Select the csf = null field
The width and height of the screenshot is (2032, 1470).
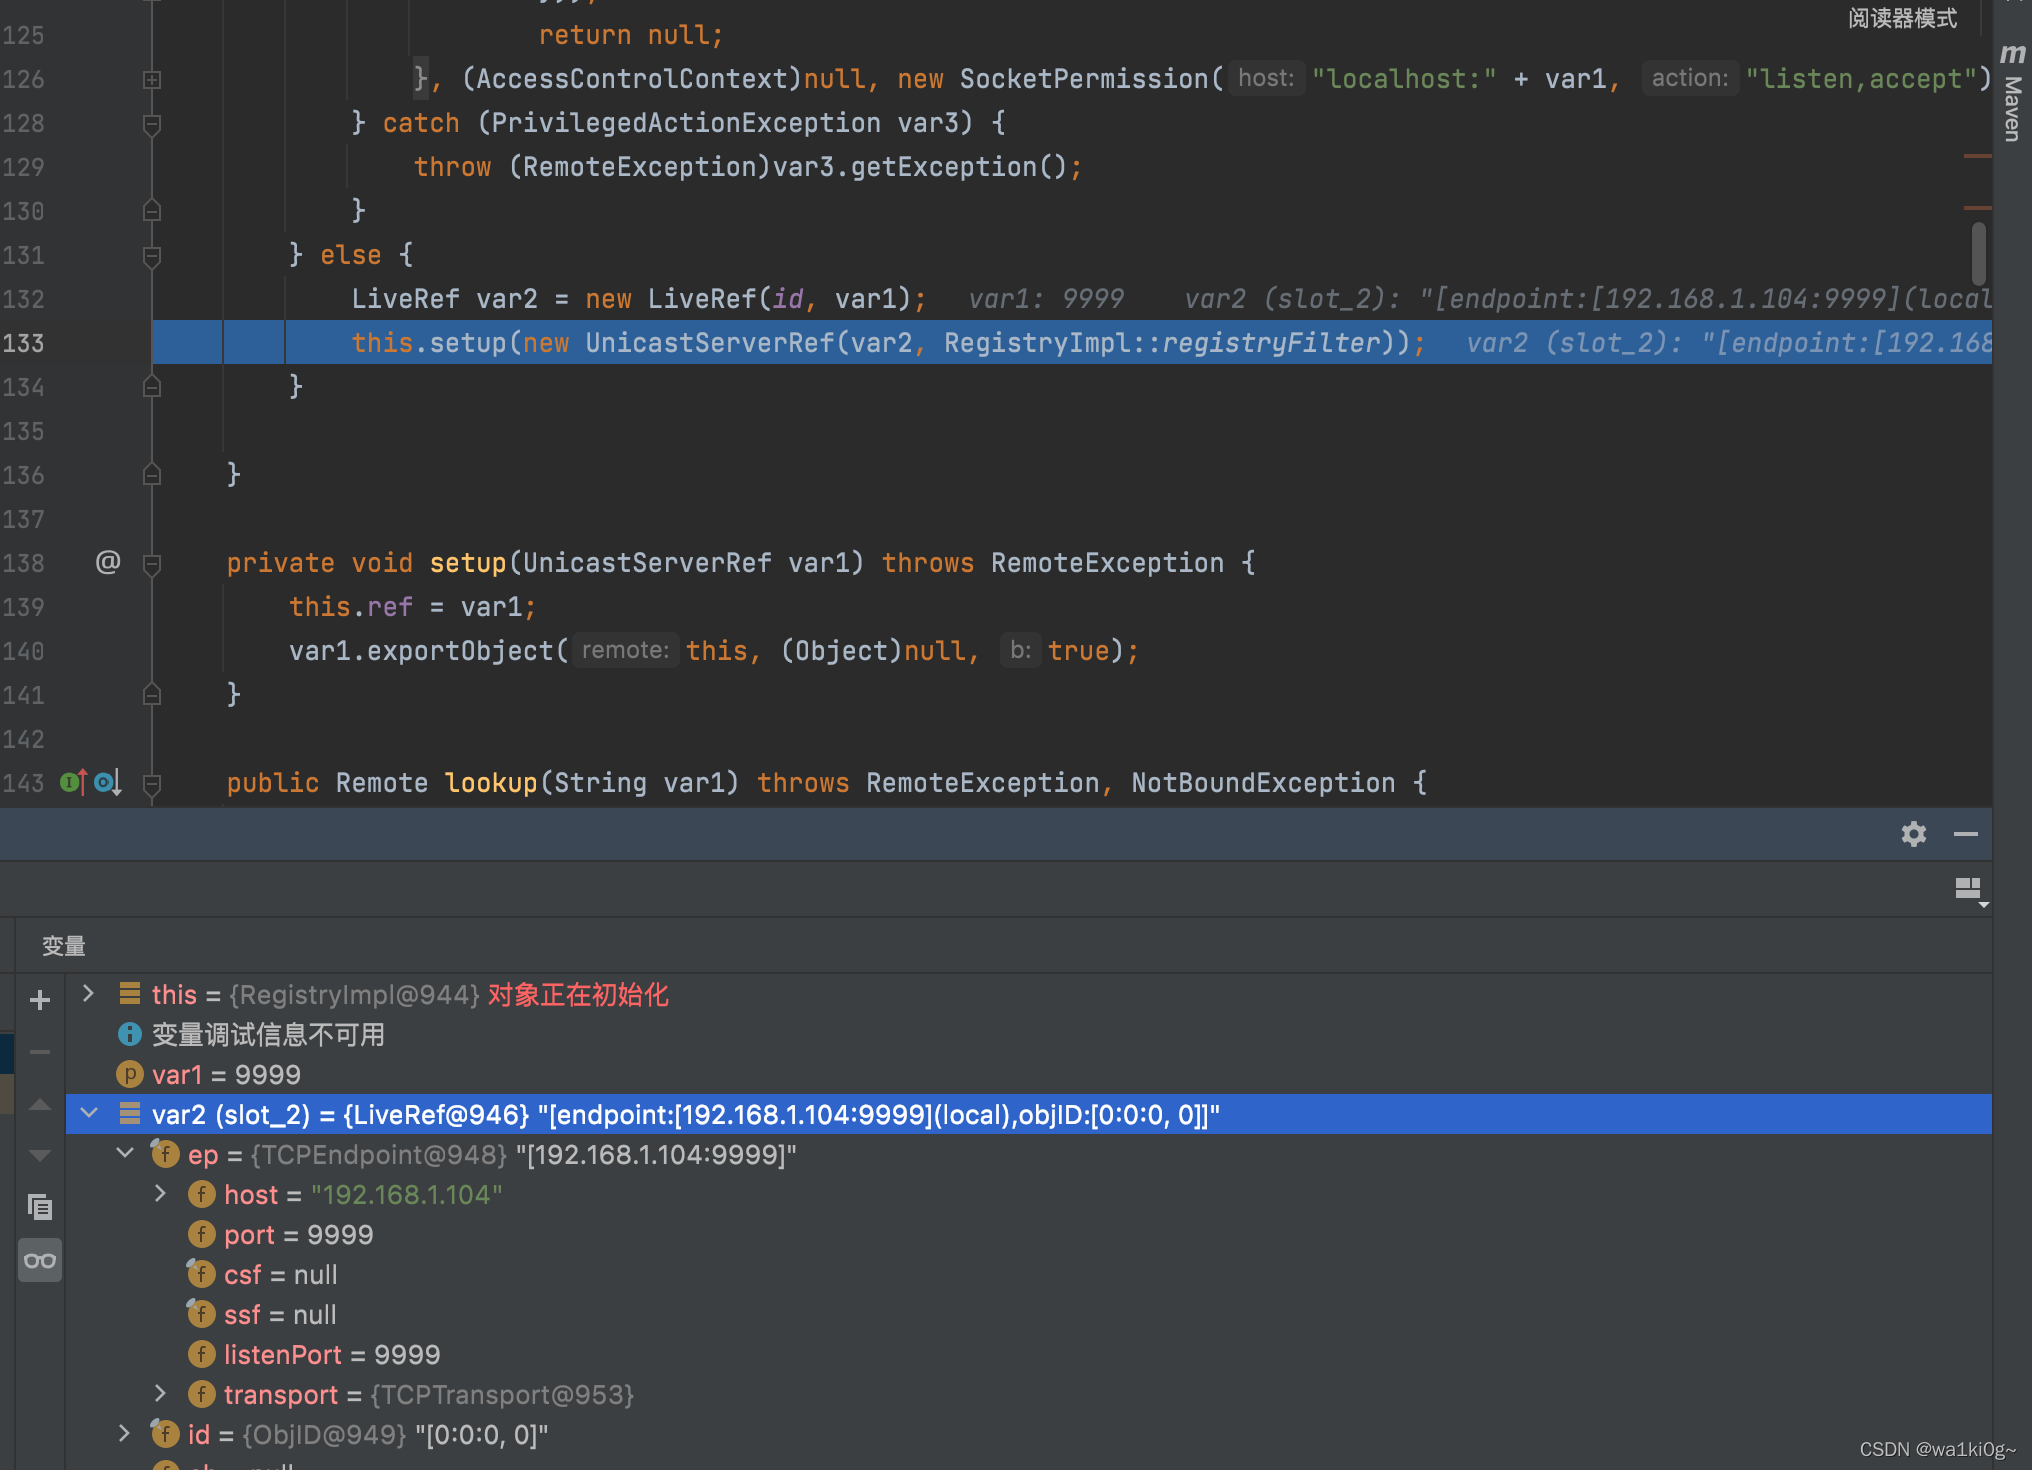click(1028, 1274)
